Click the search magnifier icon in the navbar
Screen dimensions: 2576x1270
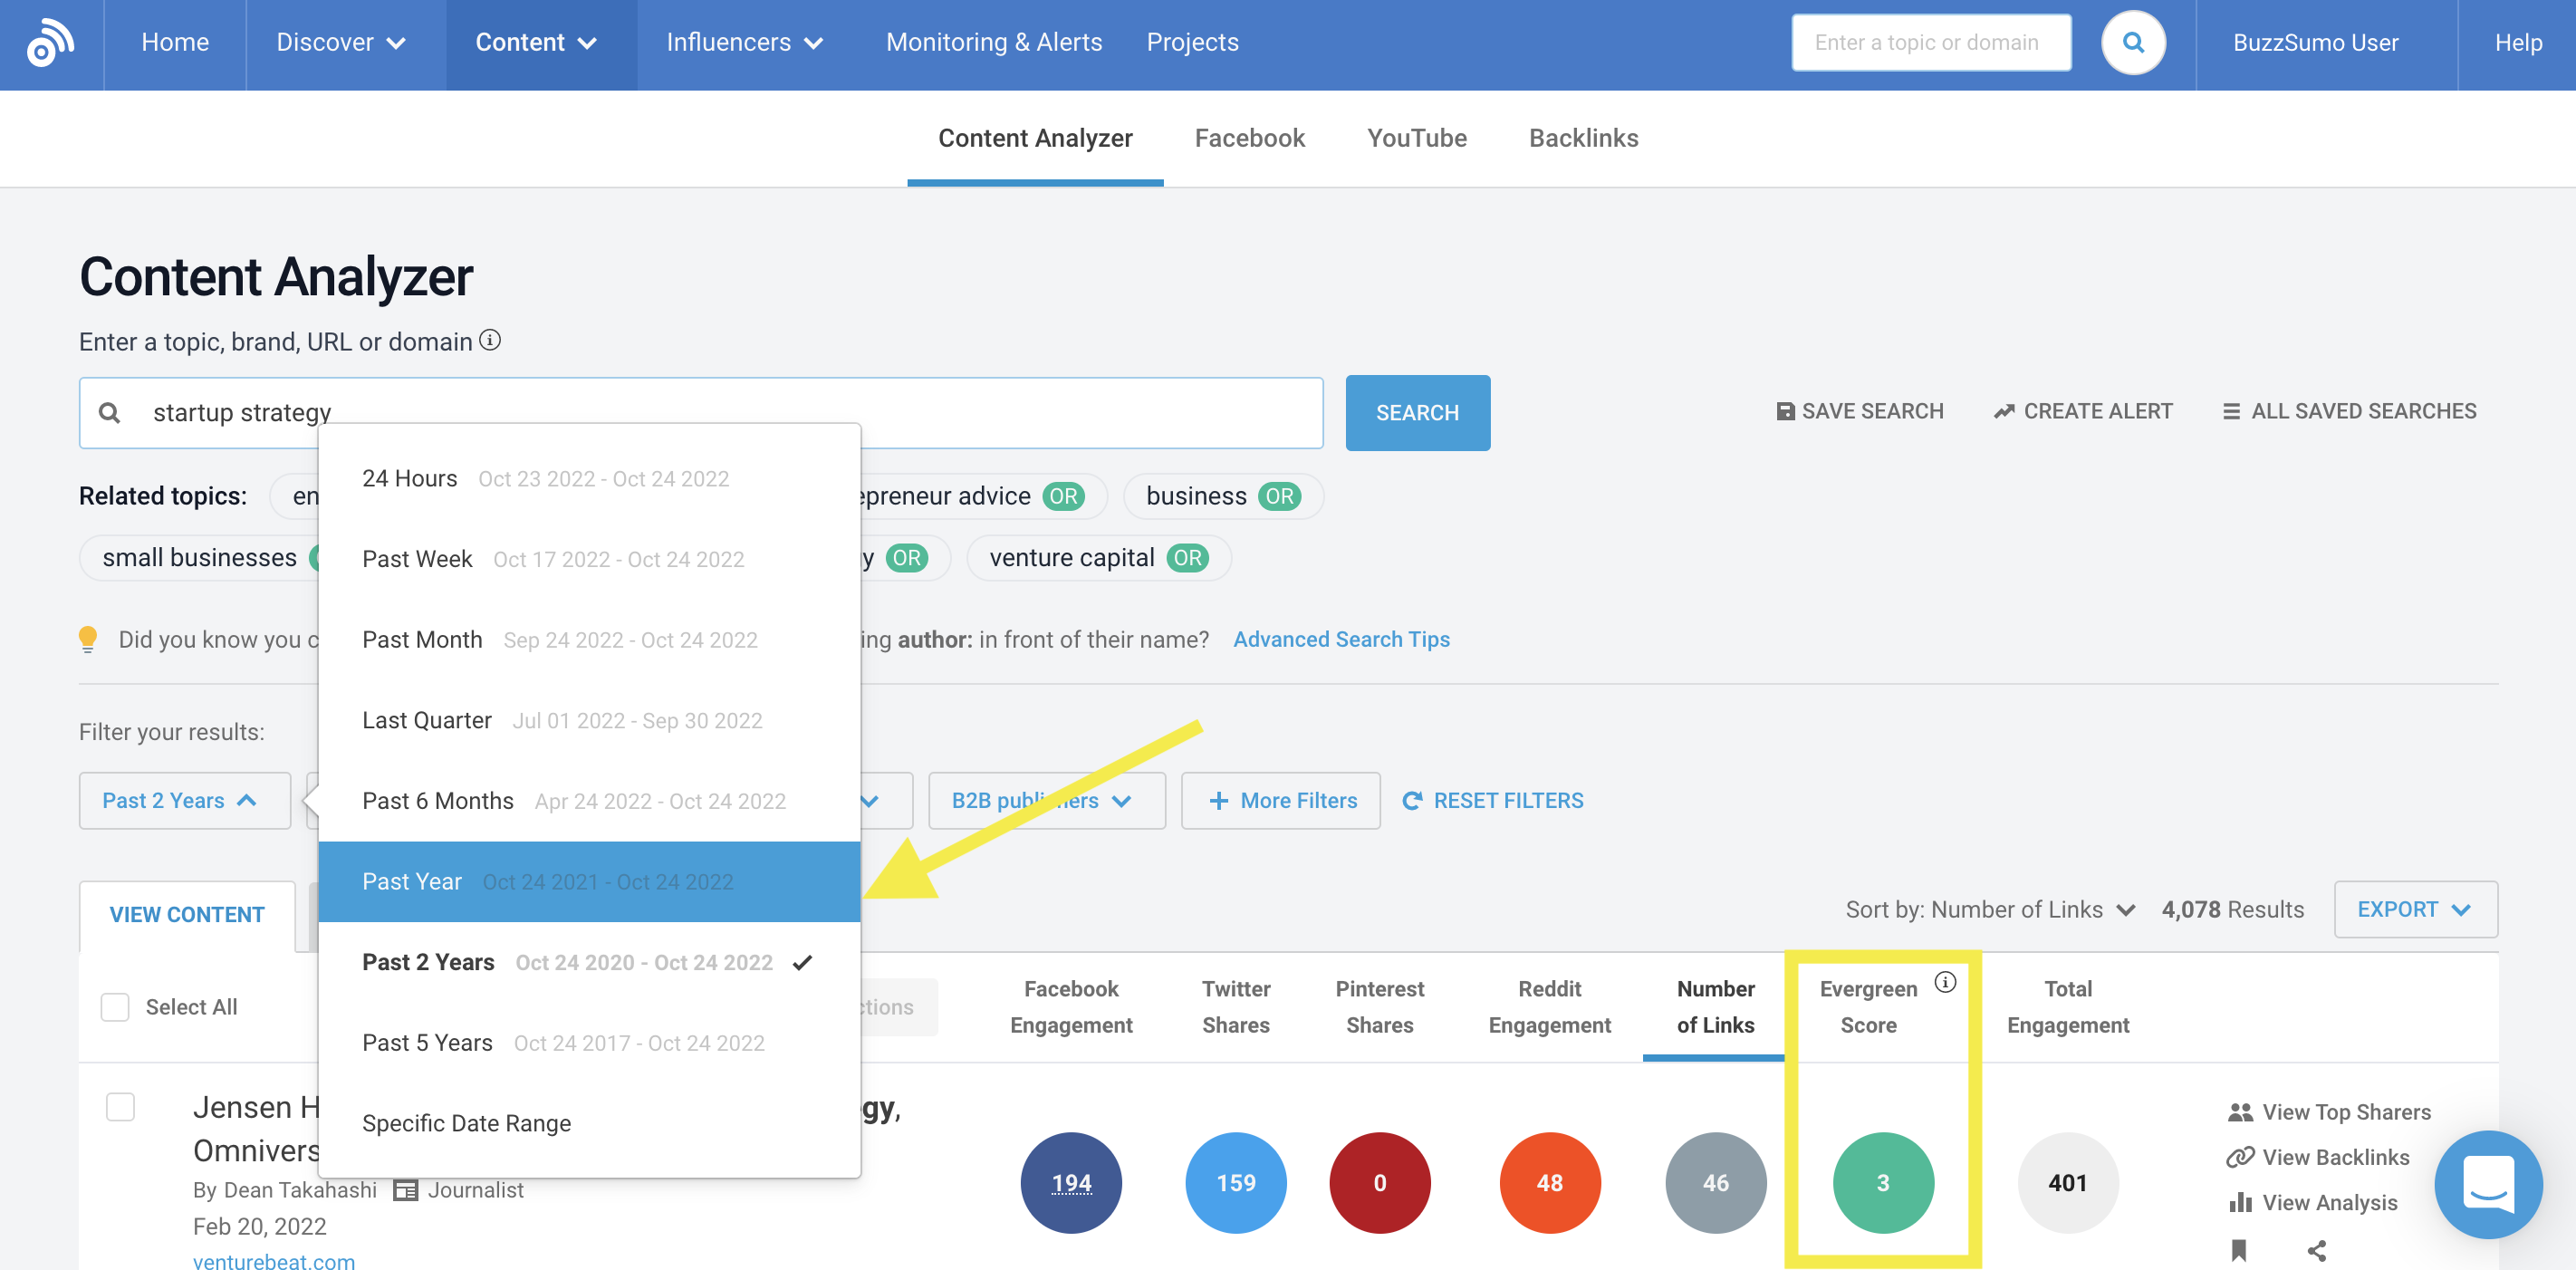[2133, 42]
